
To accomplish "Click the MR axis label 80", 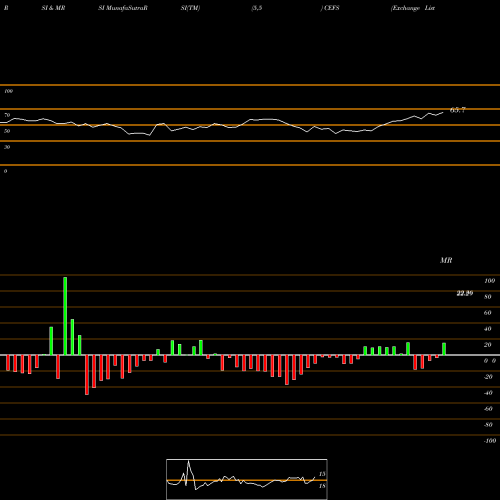I will tap(488, 297).
